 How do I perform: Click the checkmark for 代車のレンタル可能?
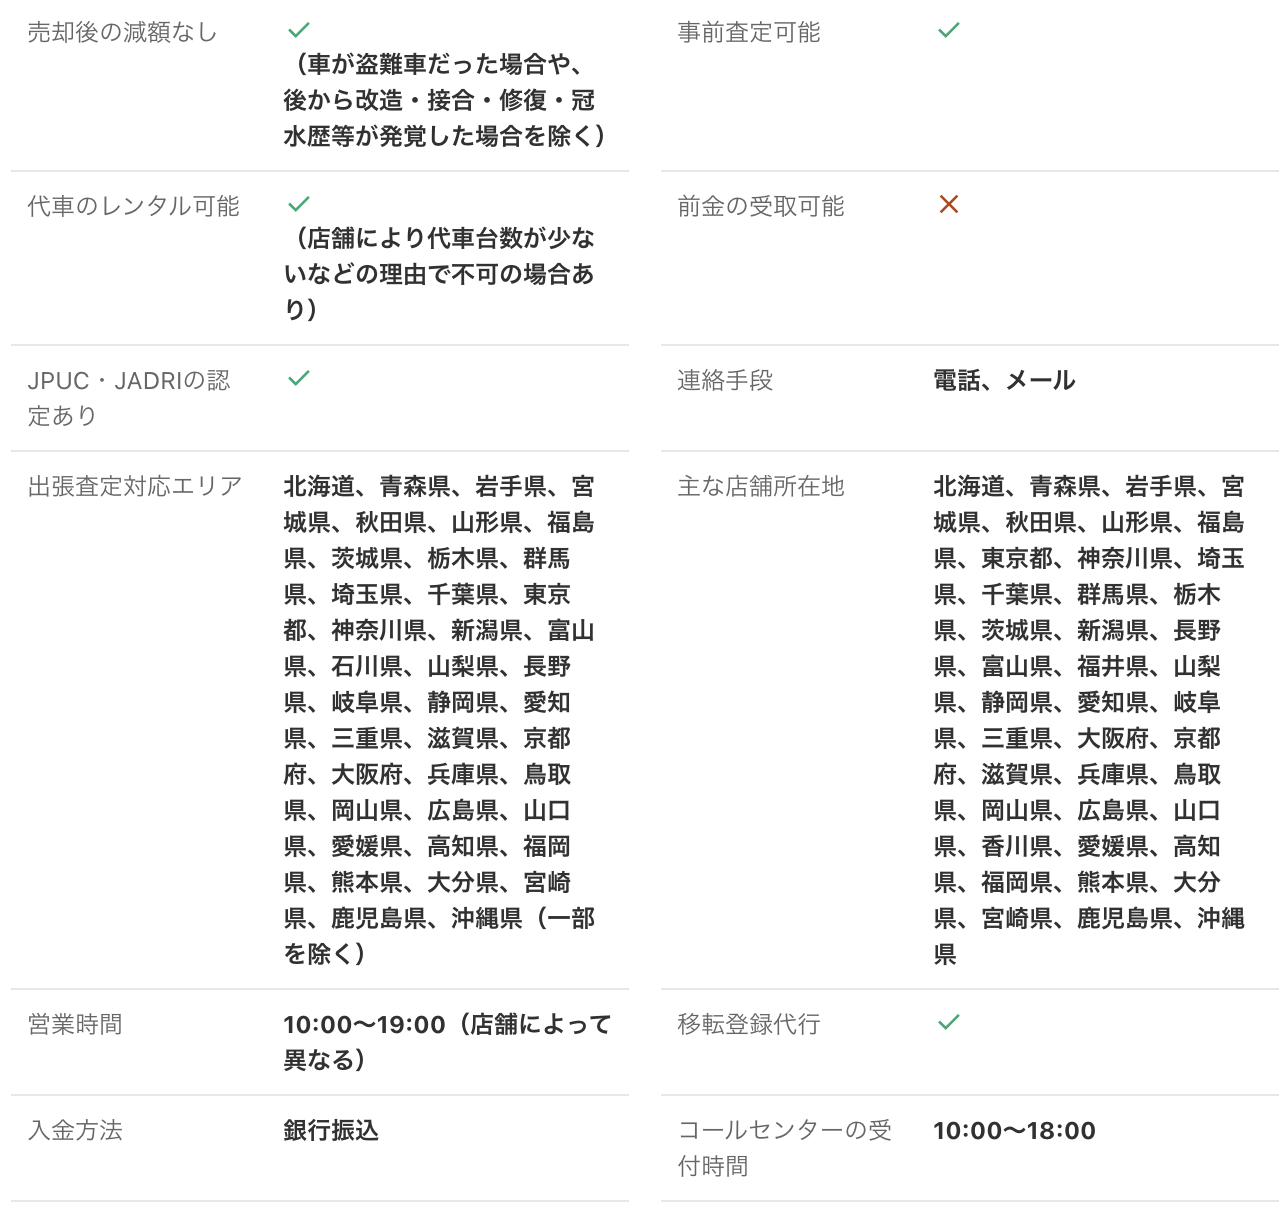coord(298,204)
